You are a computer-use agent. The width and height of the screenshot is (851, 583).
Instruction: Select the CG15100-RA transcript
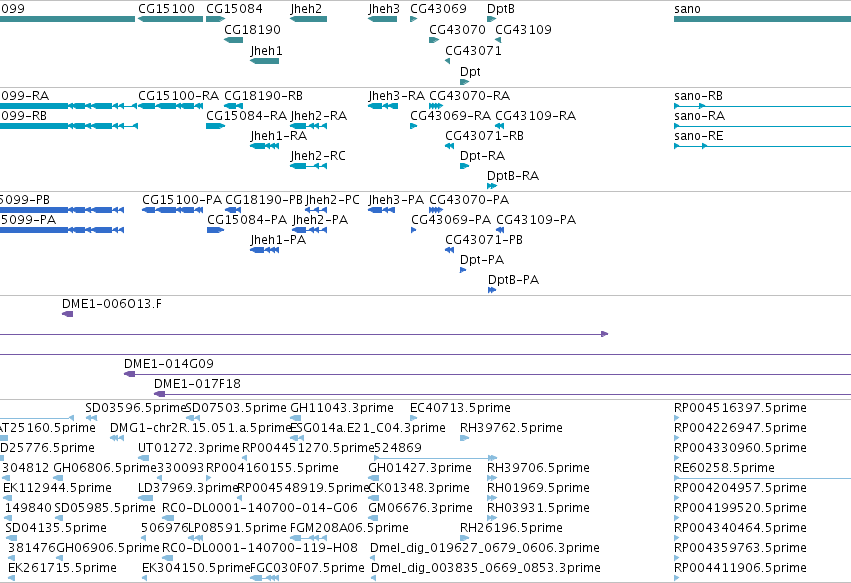170,106
